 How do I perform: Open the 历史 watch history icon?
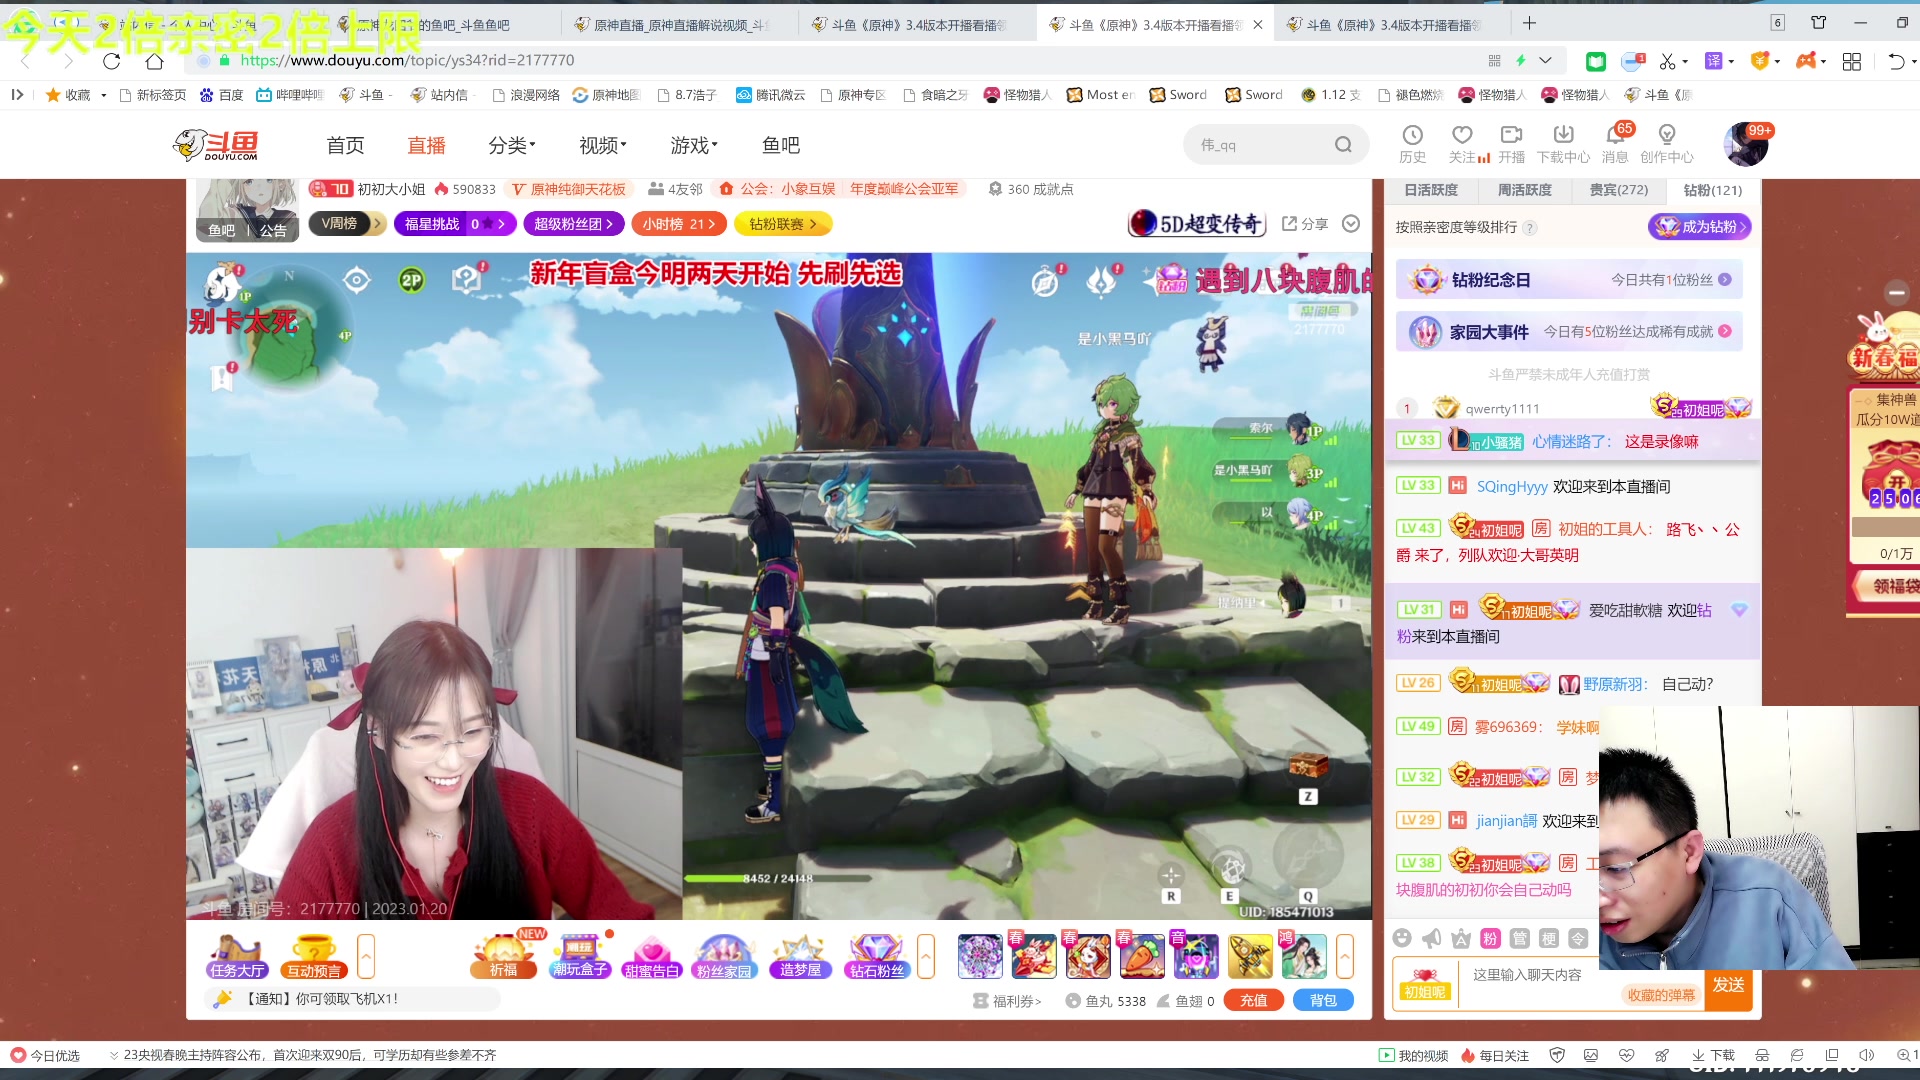click(1413, 144)
